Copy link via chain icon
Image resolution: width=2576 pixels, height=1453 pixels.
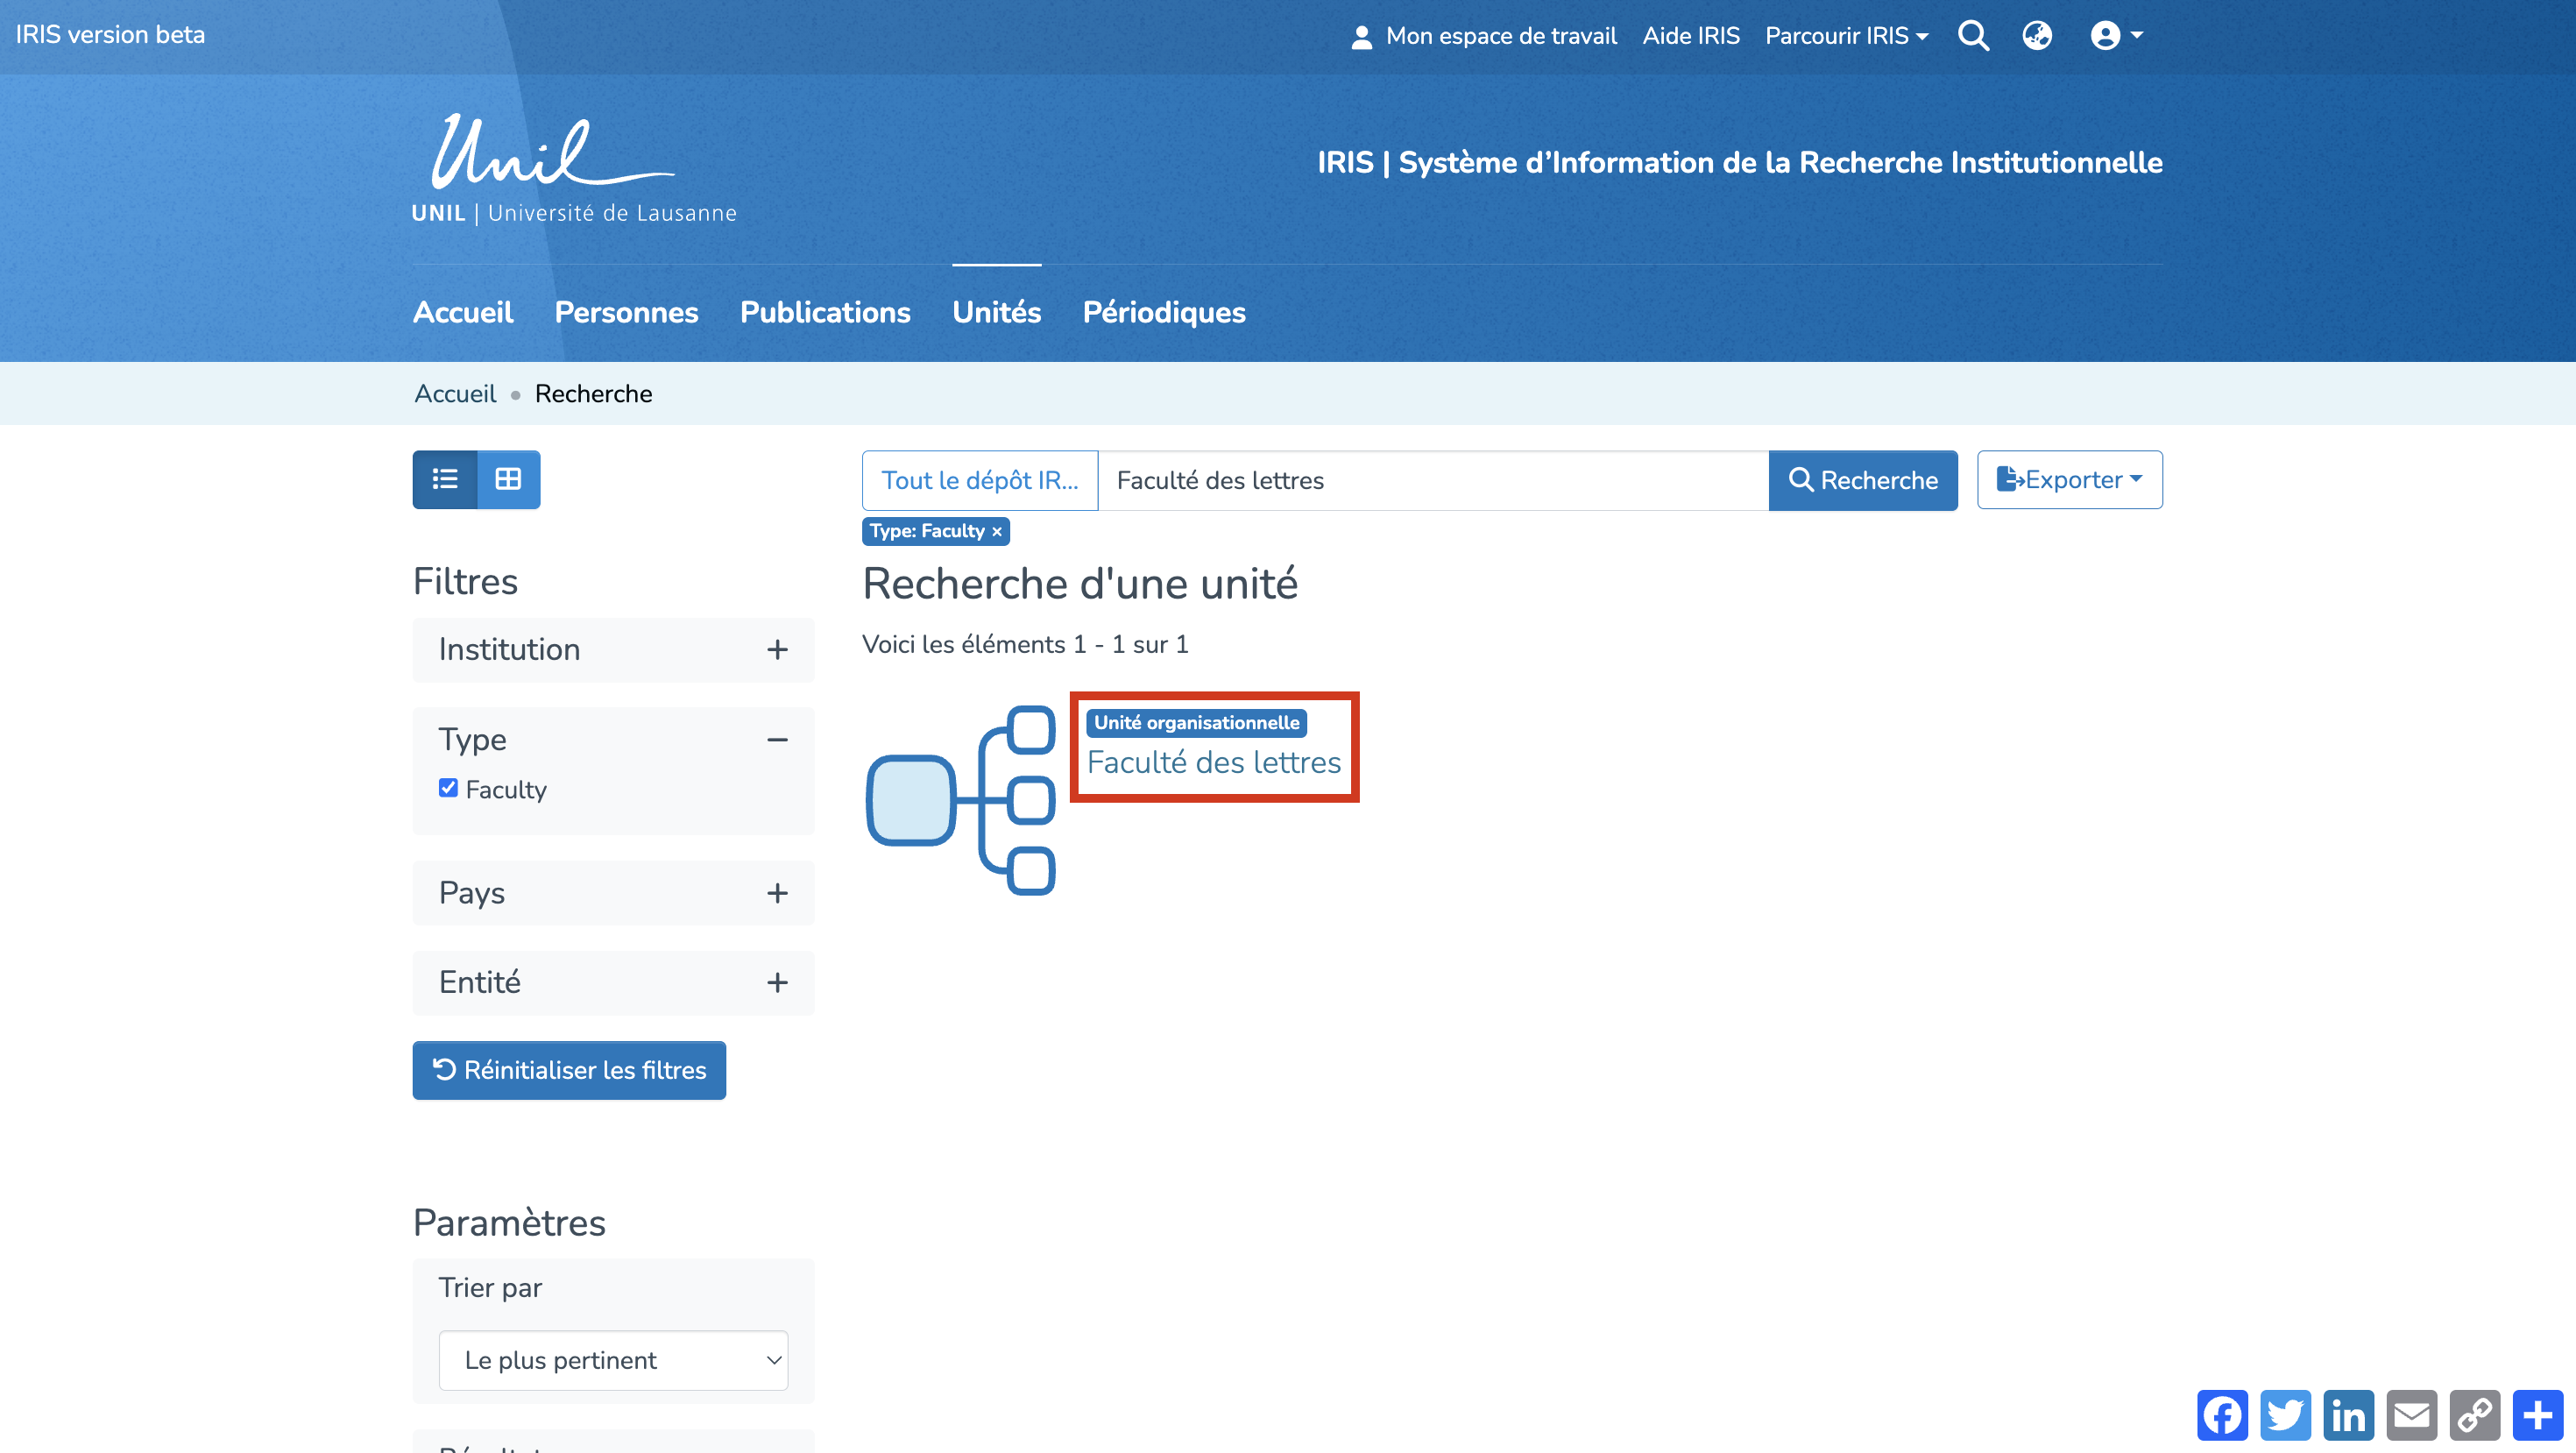[2474, 1415]
